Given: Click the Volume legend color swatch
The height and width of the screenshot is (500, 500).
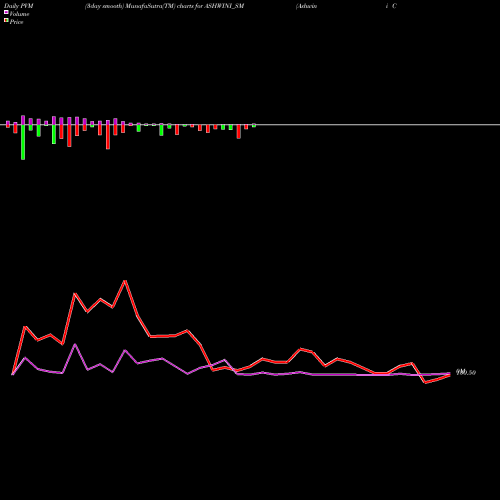Looking at the screenshot, I should click(6, 12).
